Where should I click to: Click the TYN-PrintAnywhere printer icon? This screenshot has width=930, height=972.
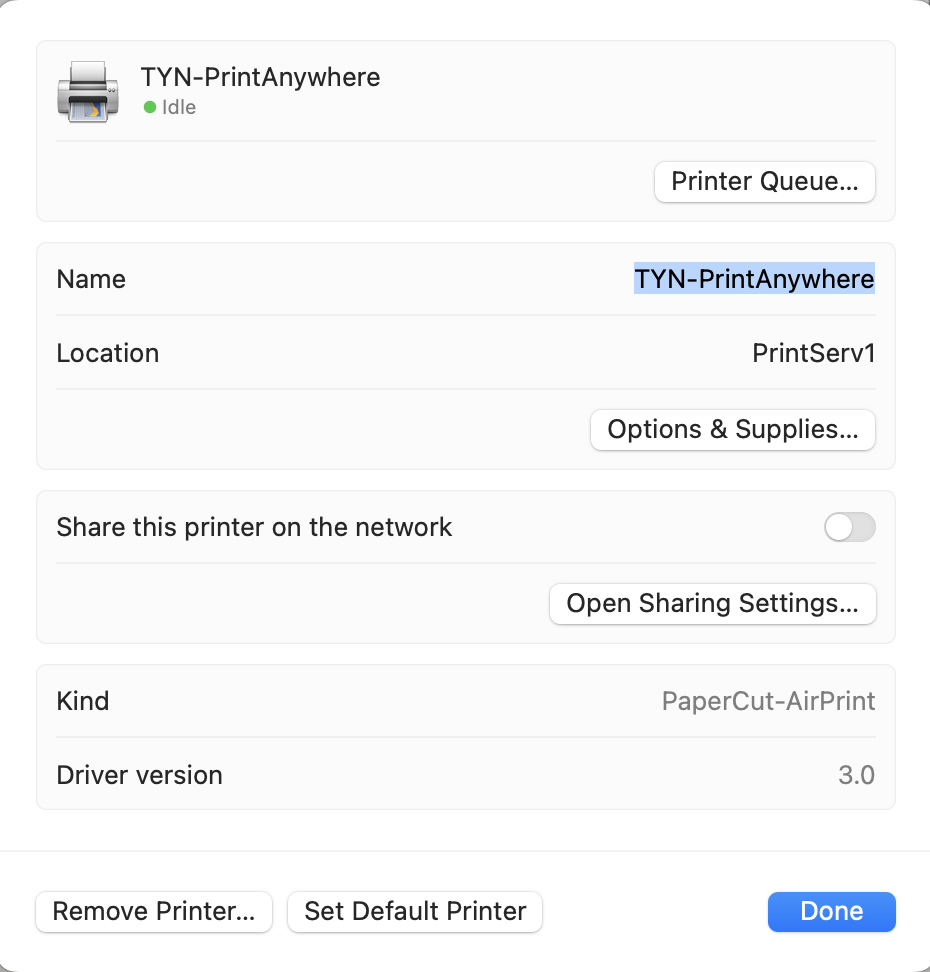pyautogui.click(x=88, y=91)
